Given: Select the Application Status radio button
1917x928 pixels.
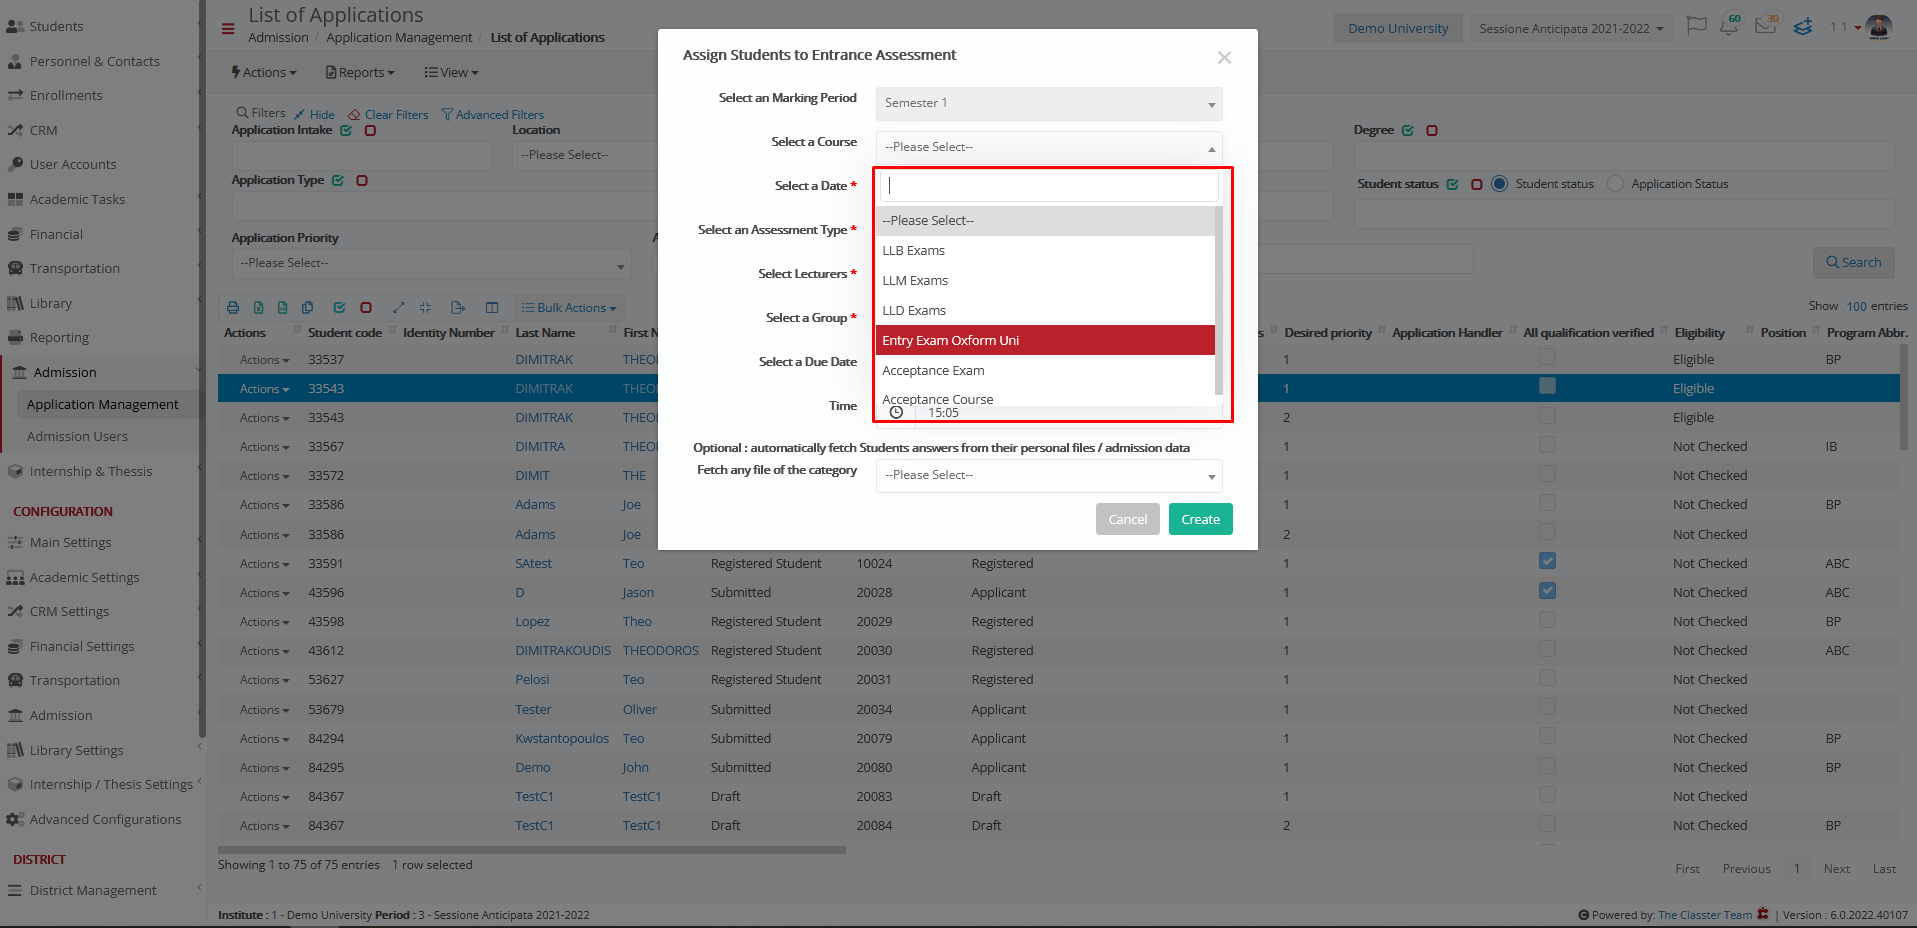Looking at the screenshot, I should pyautogui.click(x=1615, y=184).
